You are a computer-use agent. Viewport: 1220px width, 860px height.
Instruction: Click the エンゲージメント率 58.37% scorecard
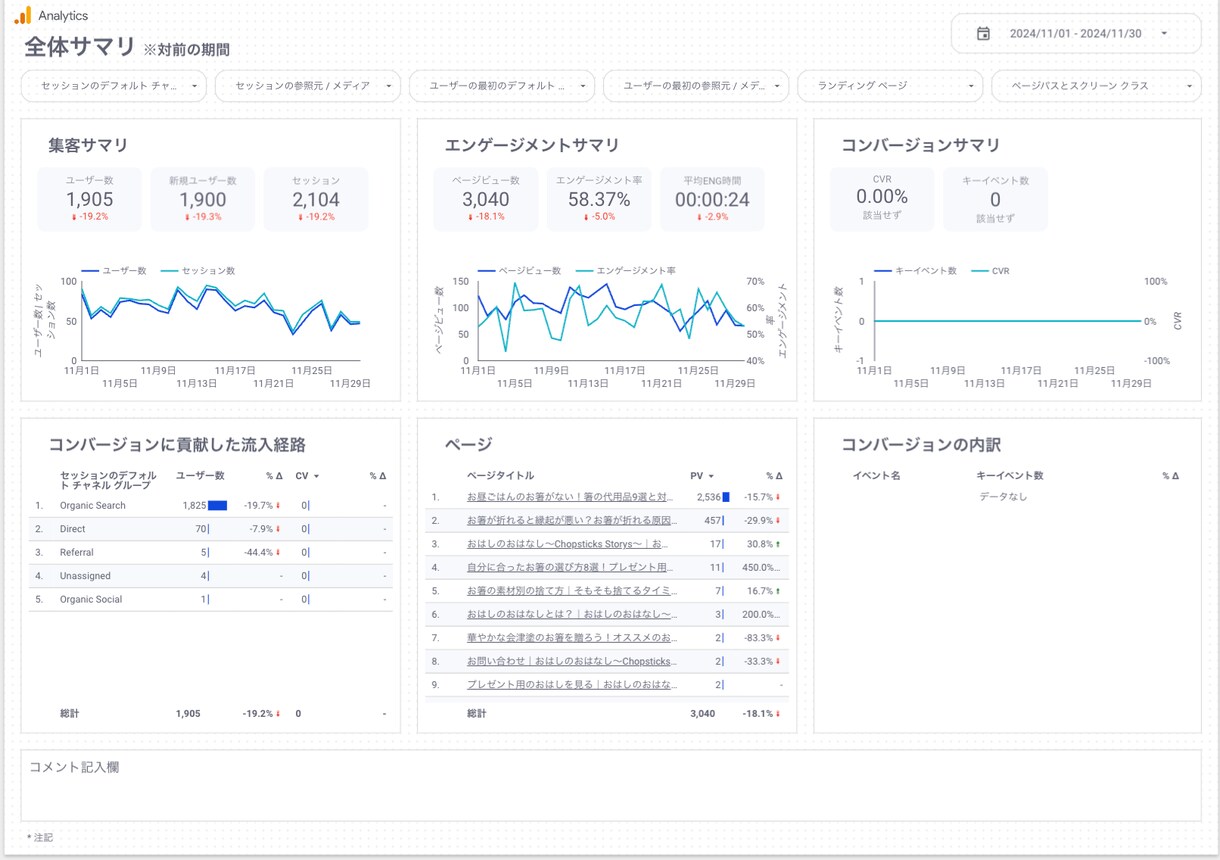coord(599,199)
